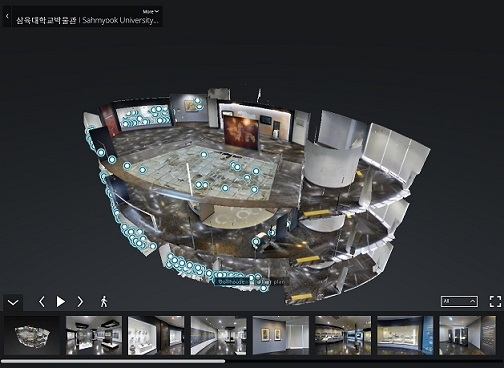Open the third thumbnail showing white pottery display
The image size is (504, 368).
pyautogui.click(x=156, y=335)
